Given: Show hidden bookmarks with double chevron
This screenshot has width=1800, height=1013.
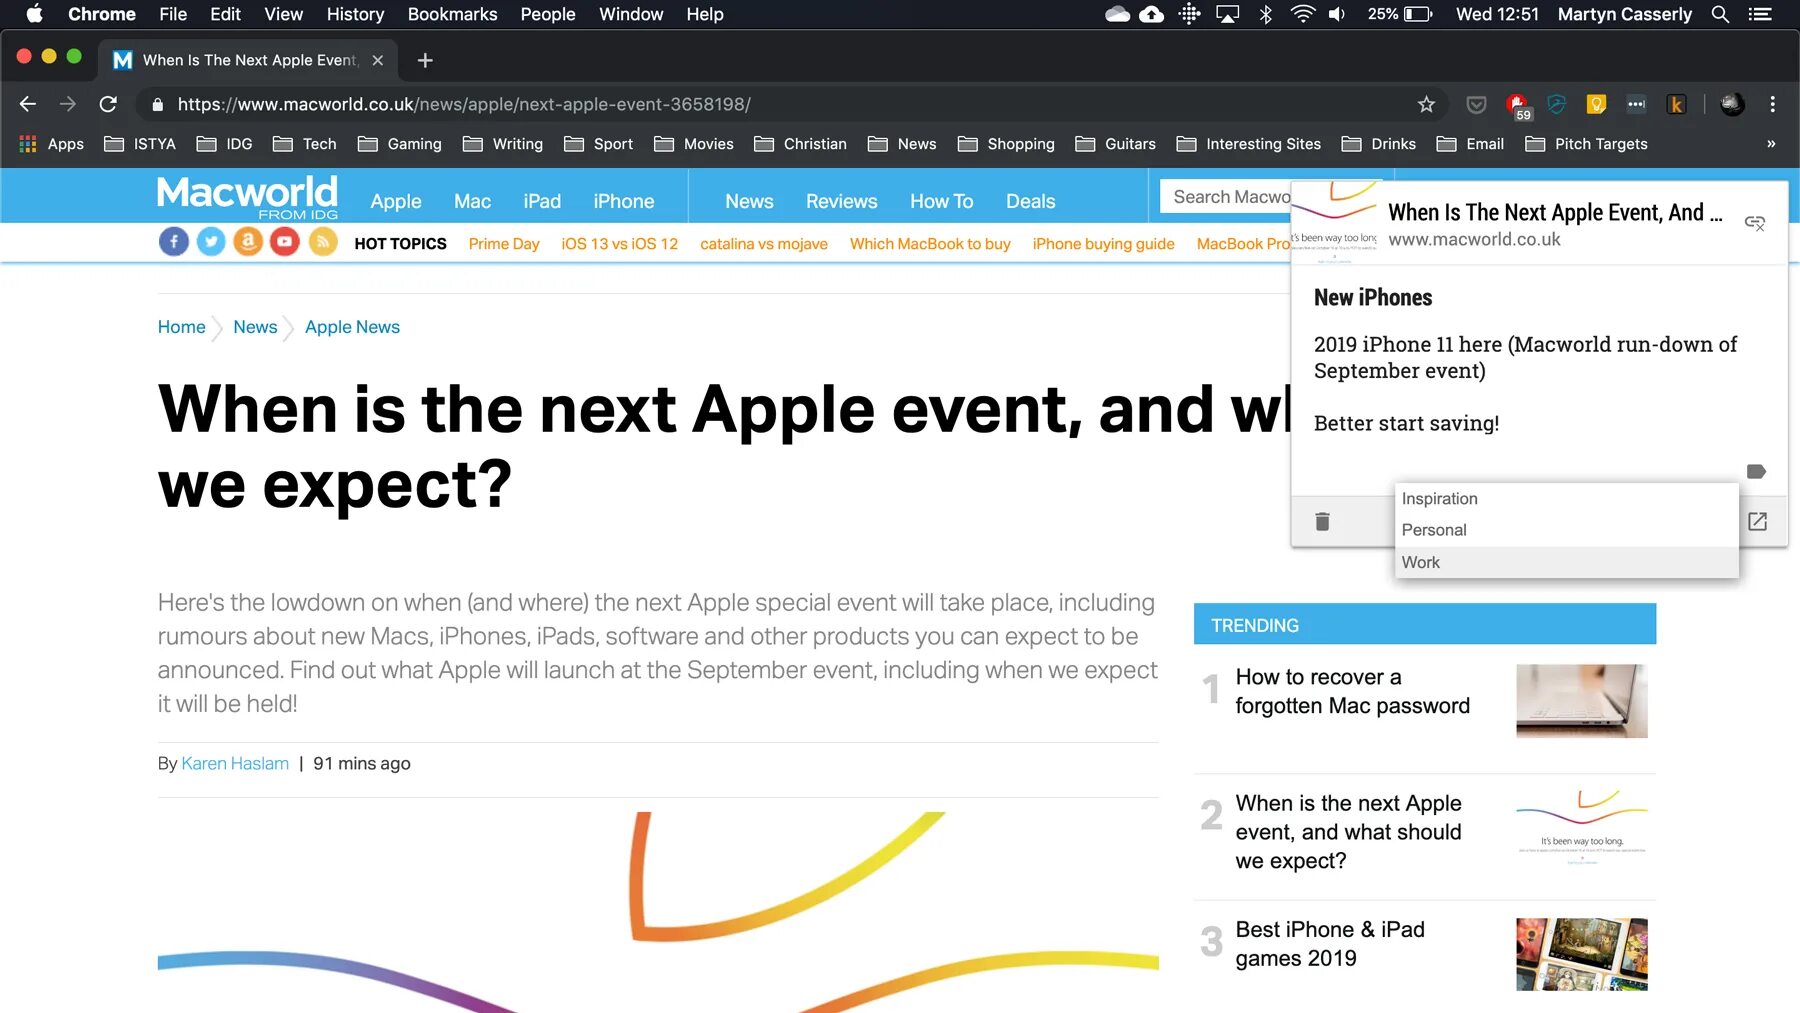Looking at the screenshot, I should 1771,144.
